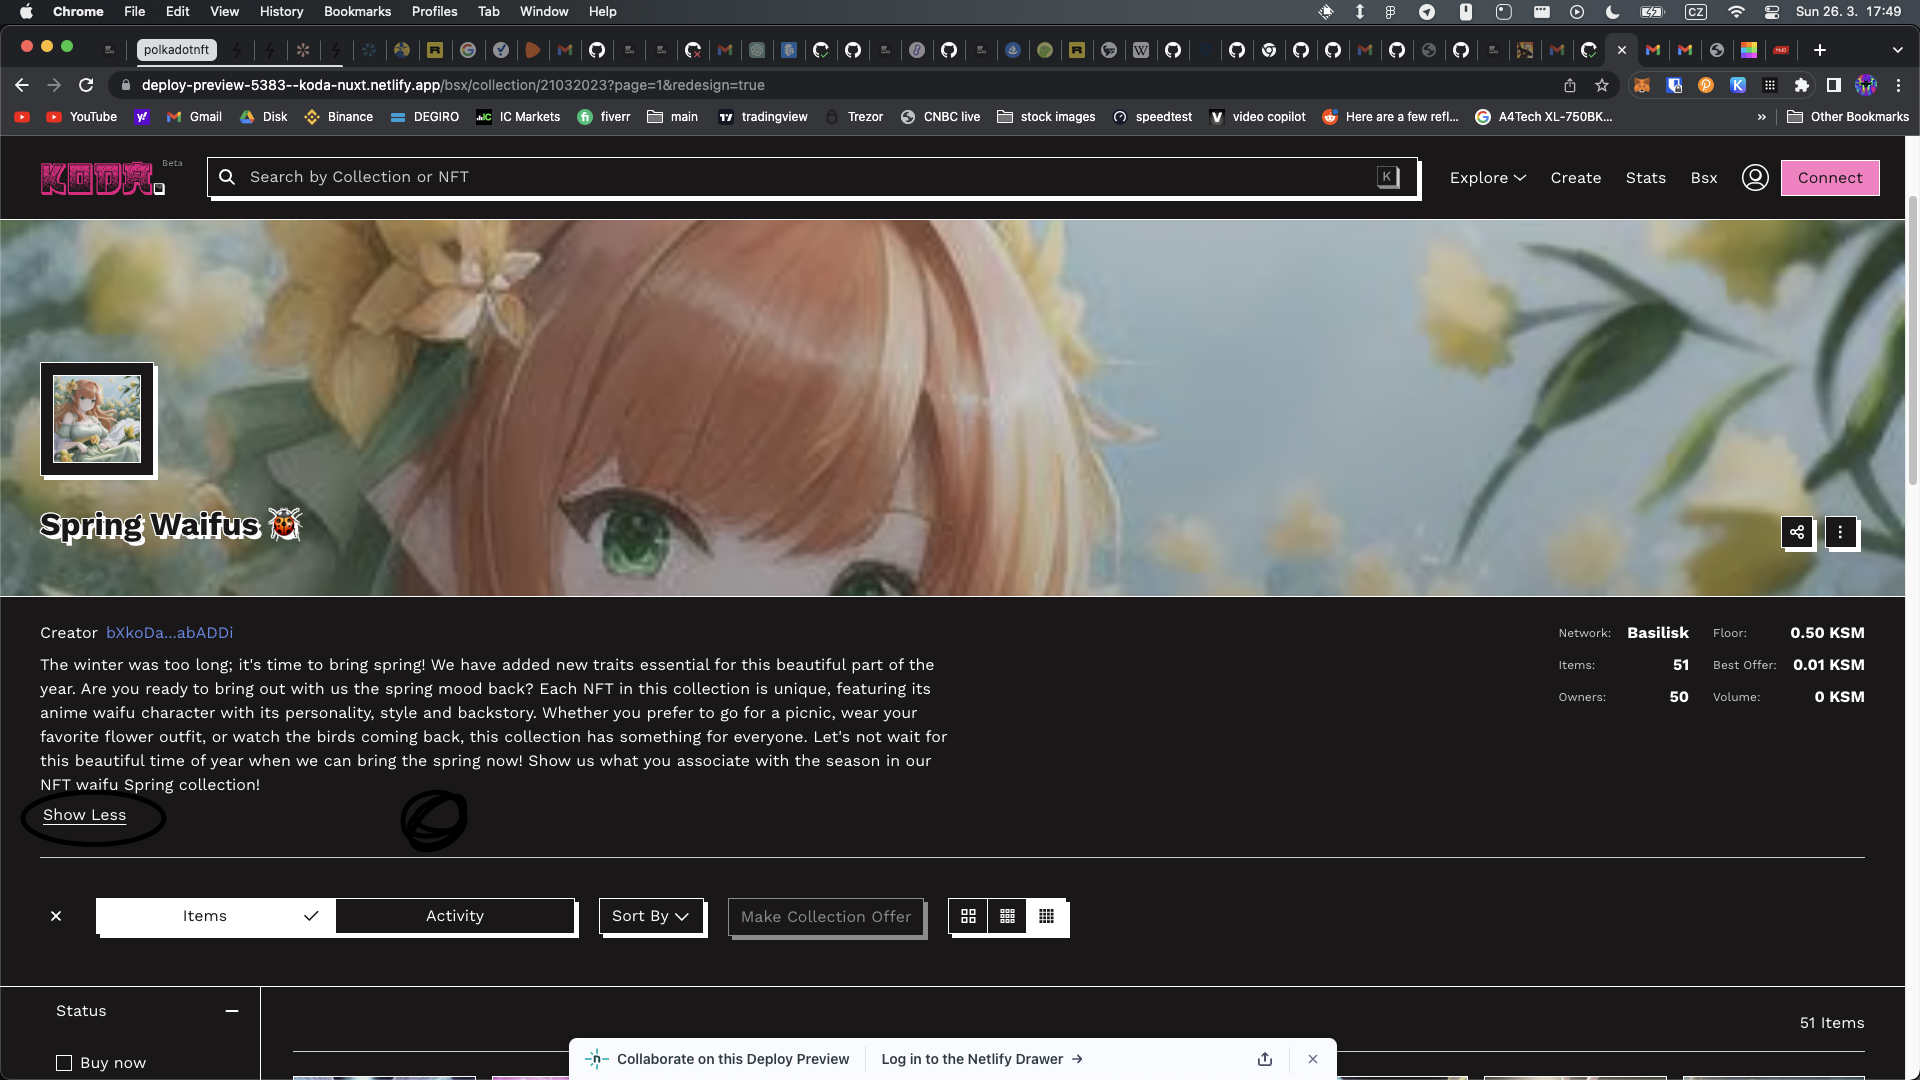Switch to the compact dense grid view
The height and width of the screenshot is (1080, 1920).
pos(1047,916)
